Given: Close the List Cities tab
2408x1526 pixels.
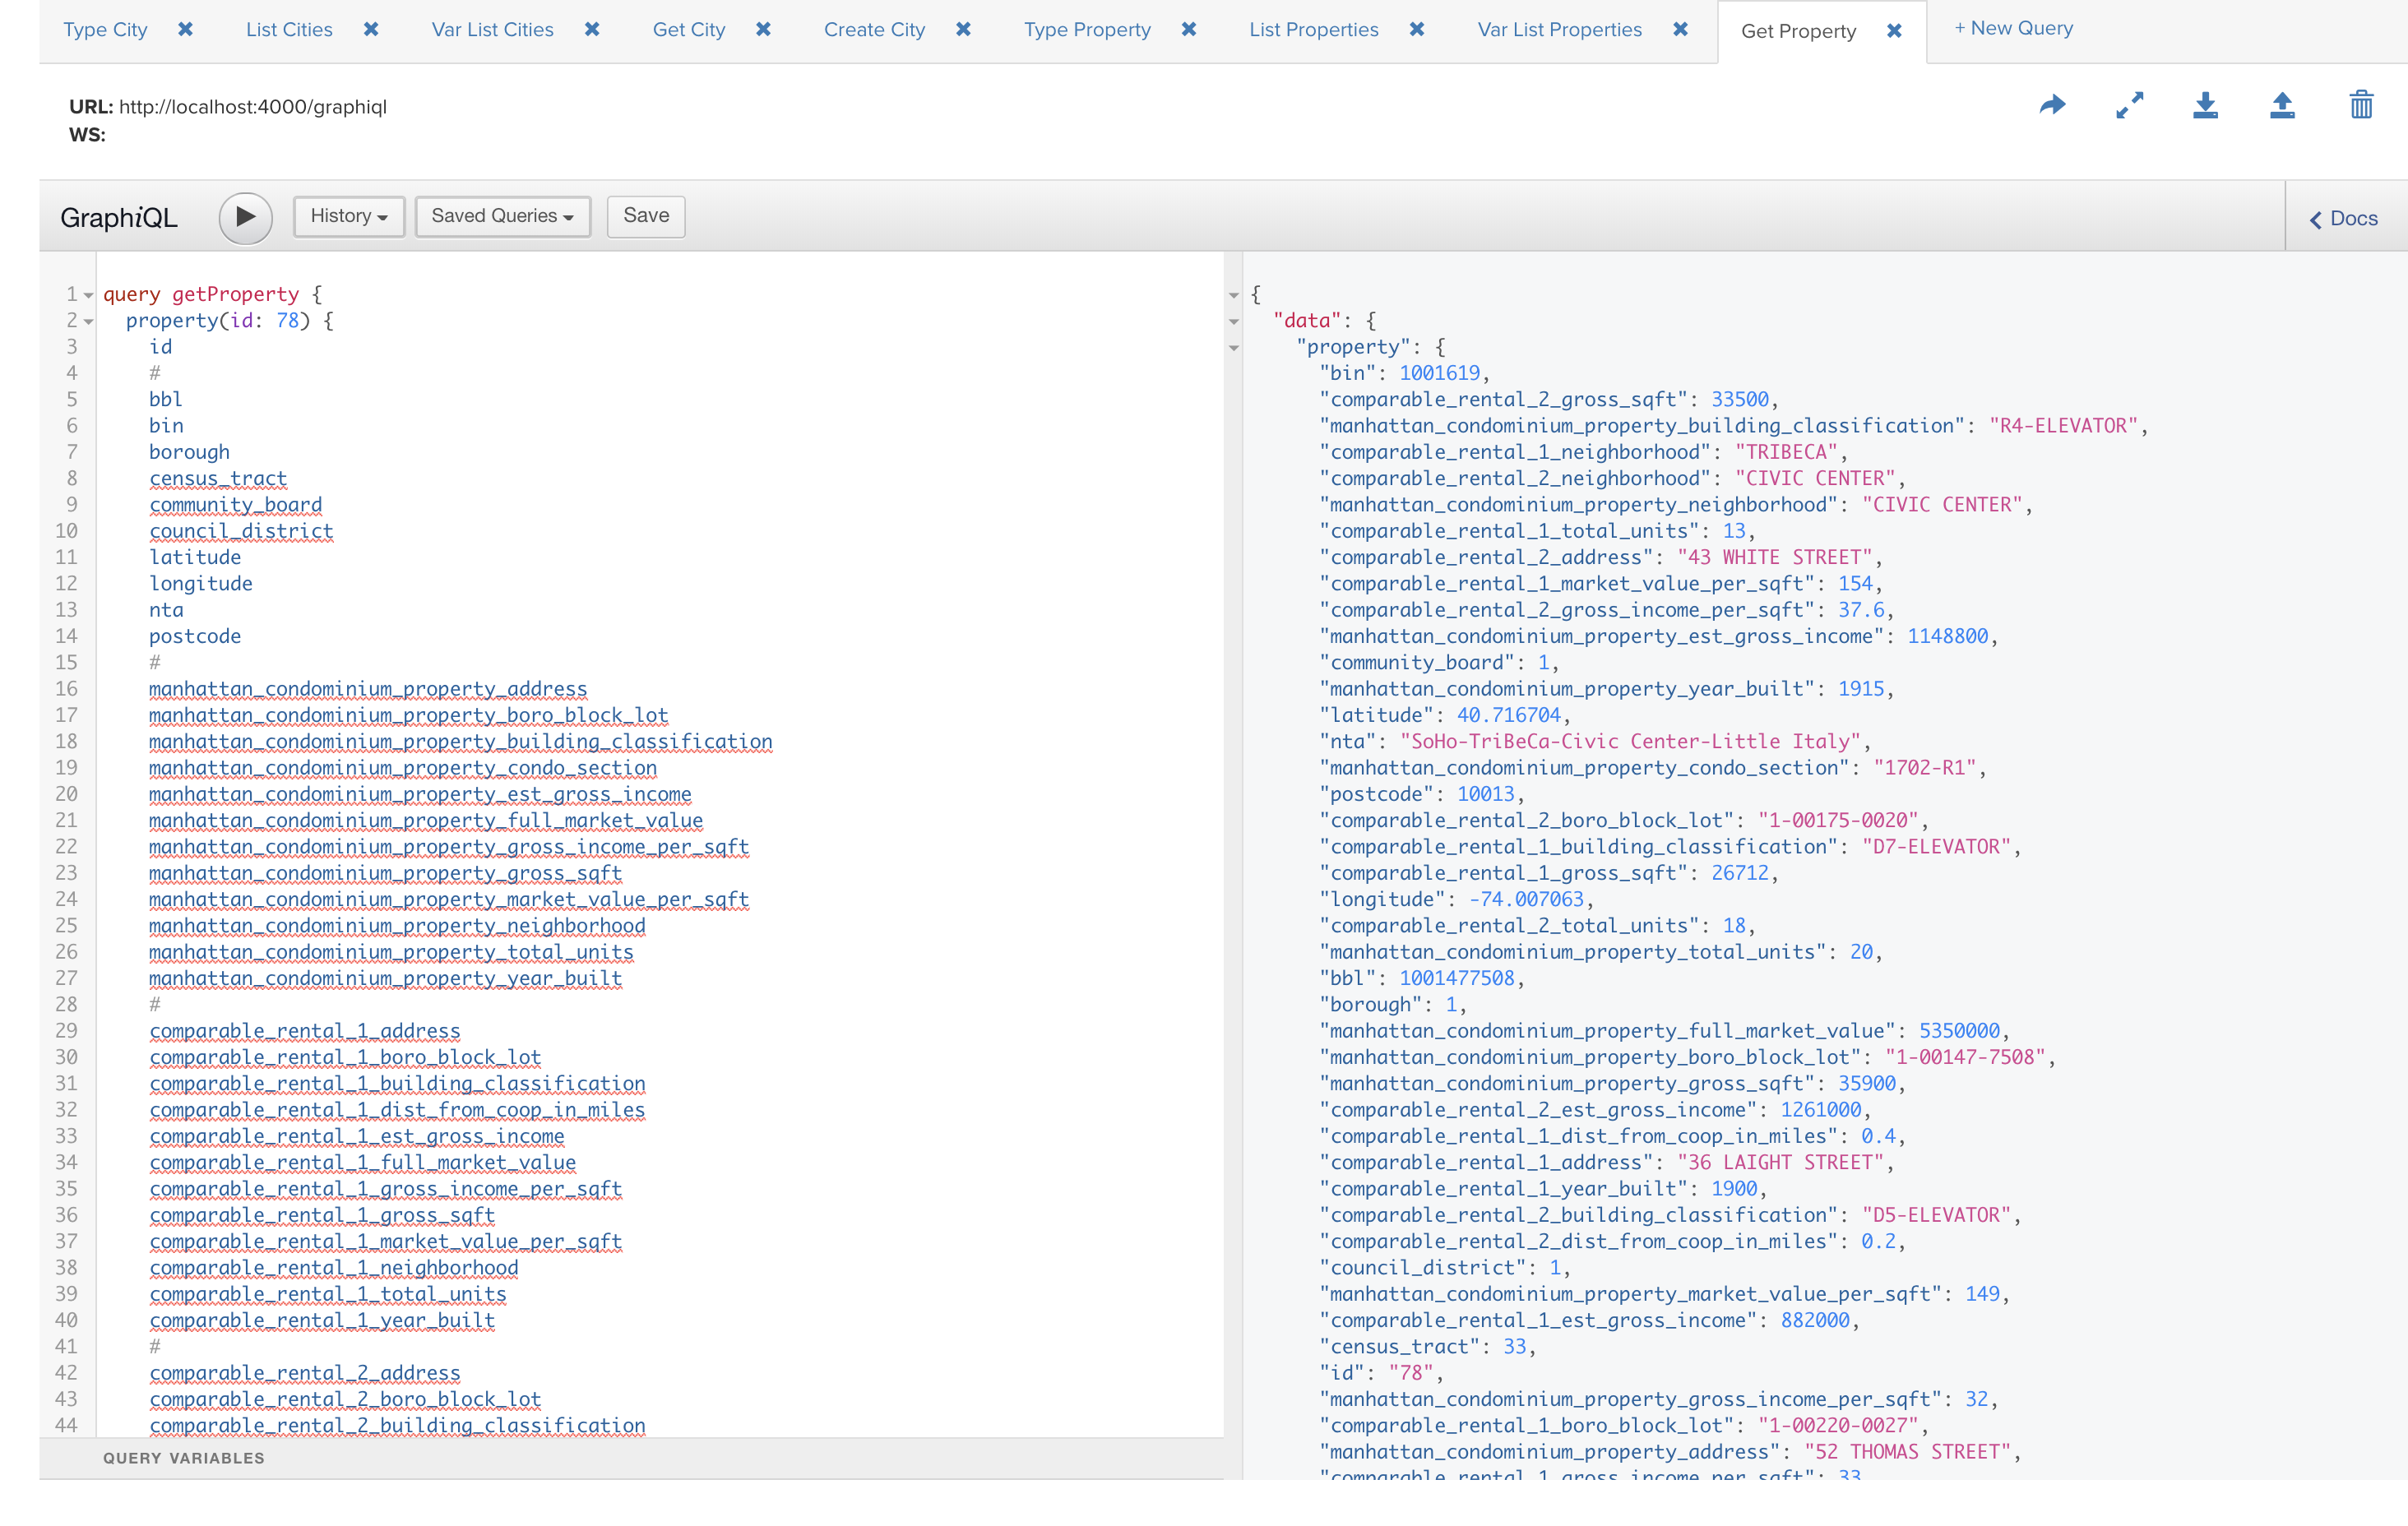Looking at the screenshot, I should click(371, 30).
